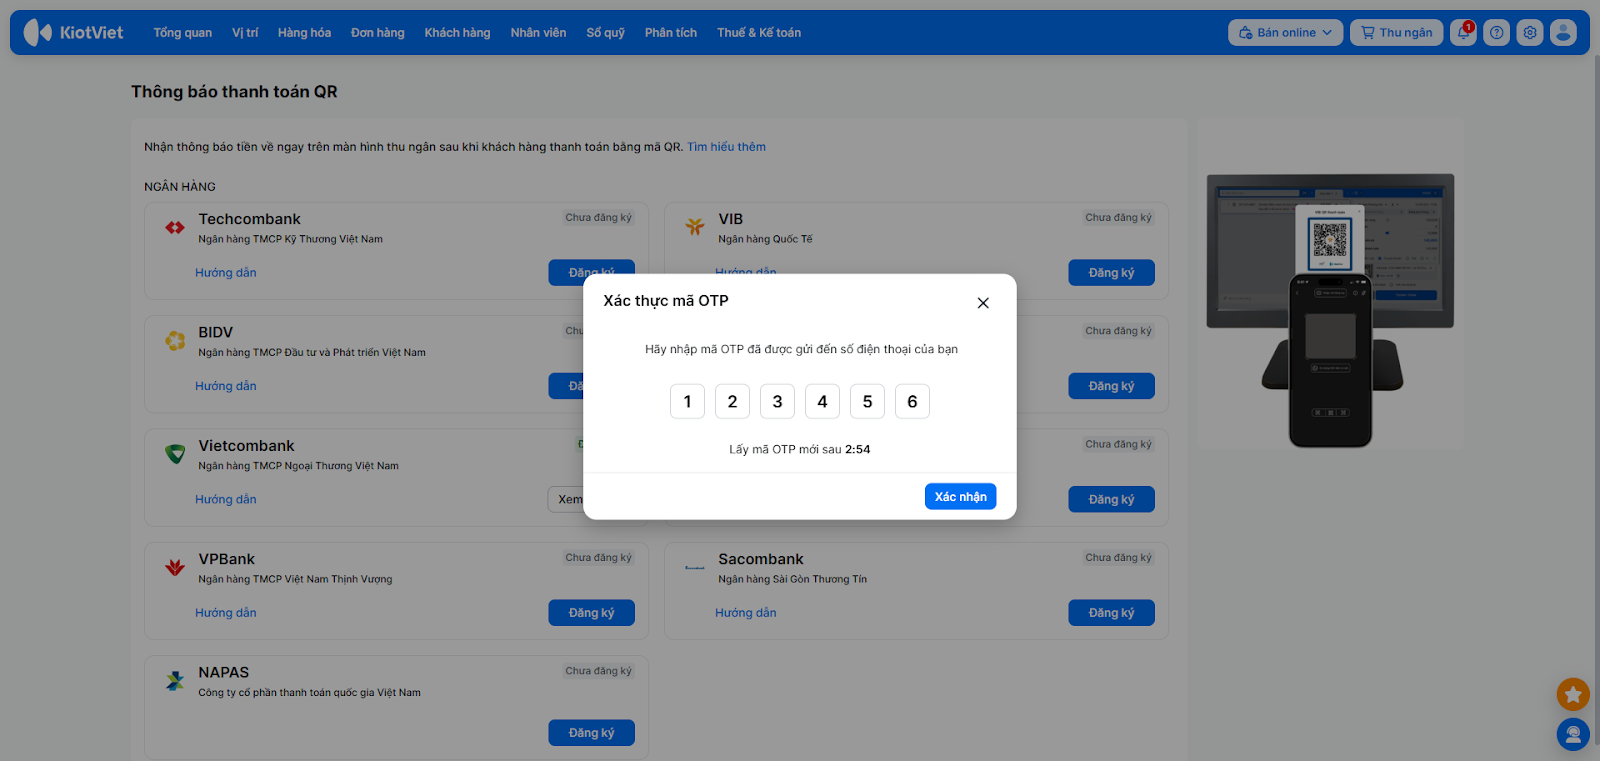This screenshot has width=1600, height=761.
Task: Expand the Bán online dropdown
Action: coord(1286,33)
